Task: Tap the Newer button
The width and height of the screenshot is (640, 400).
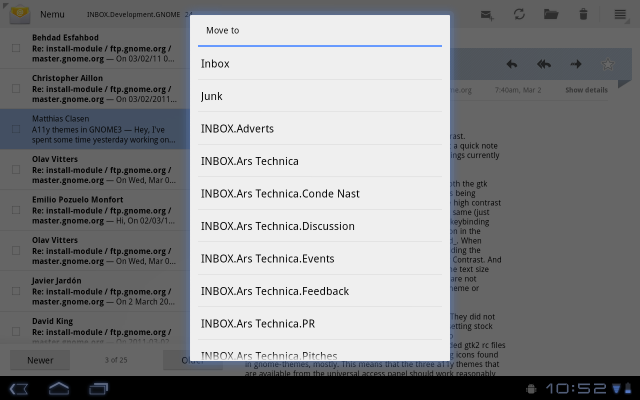Action: [40, 360]
